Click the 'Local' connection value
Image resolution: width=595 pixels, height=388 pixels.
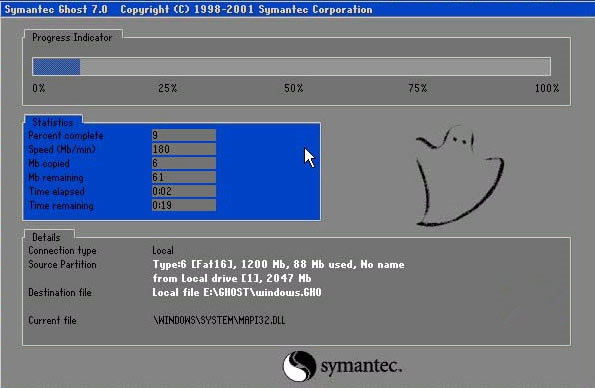(x=163, y=251)
